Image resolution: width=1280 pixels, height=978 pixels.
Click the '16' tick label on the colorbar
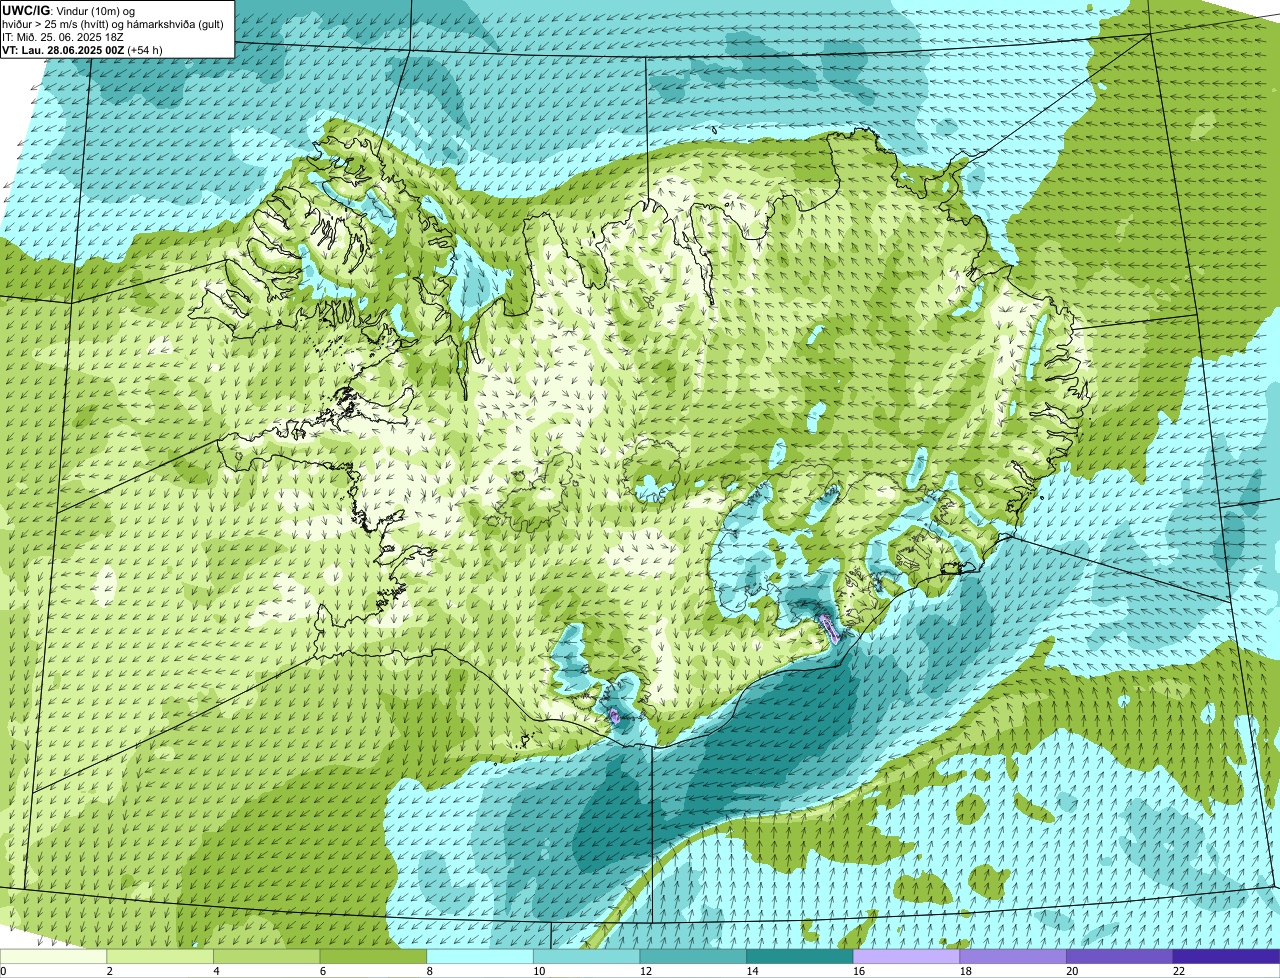pyautogui.click(x=859, y=971)
